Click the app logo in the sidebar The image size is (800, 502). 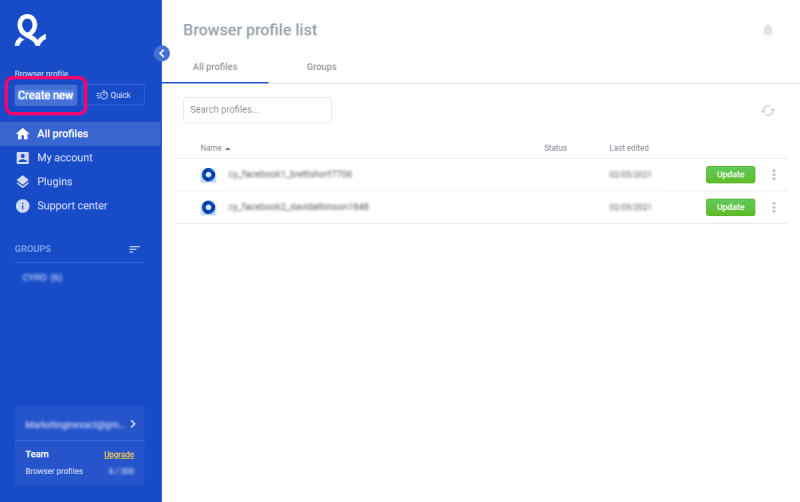coord(31,32)
